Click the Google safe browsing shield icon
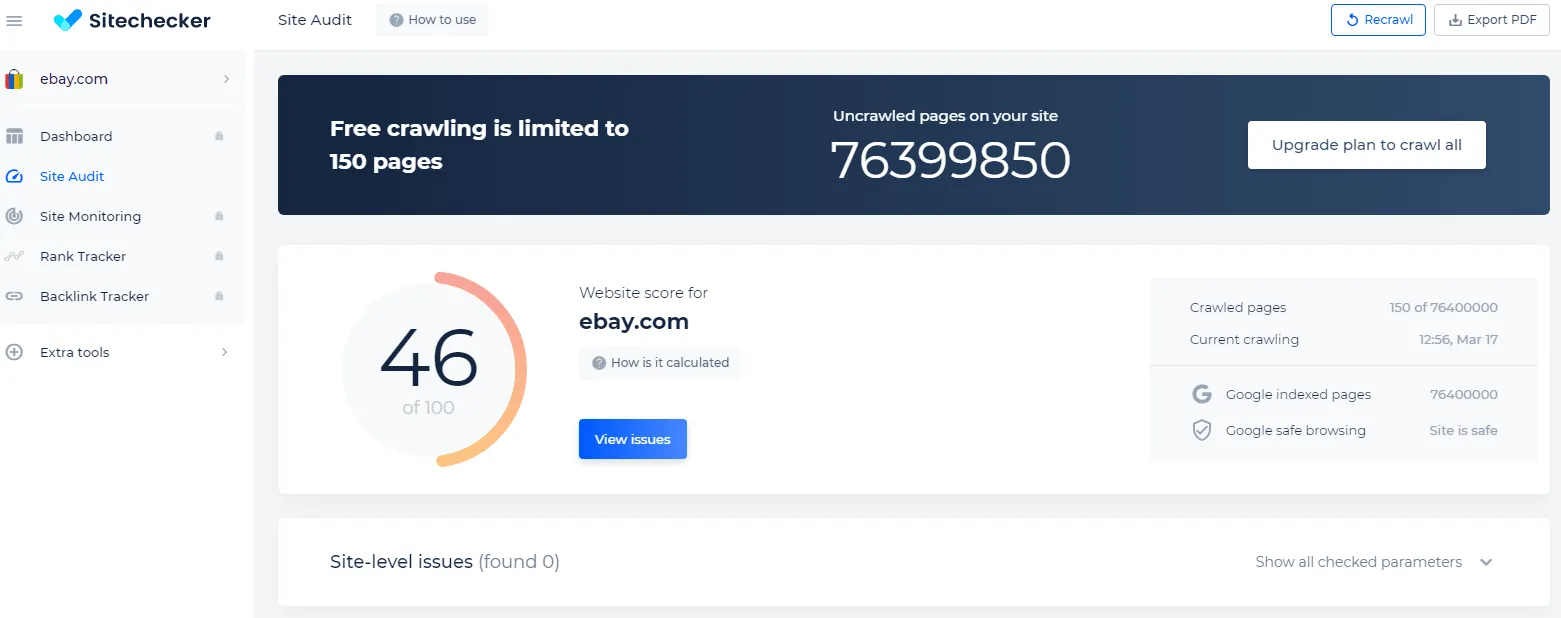The height and width of the screenshot is (618, 1561). pos(1202,430)
